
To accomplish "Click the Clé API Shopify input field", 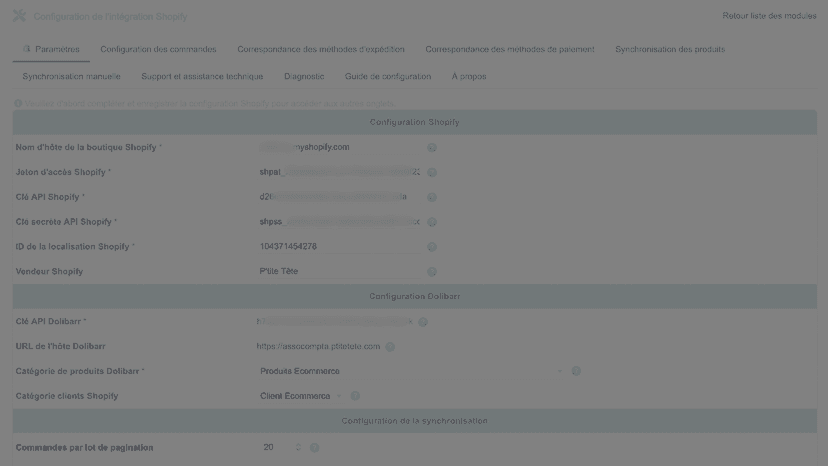I will 339,197.
